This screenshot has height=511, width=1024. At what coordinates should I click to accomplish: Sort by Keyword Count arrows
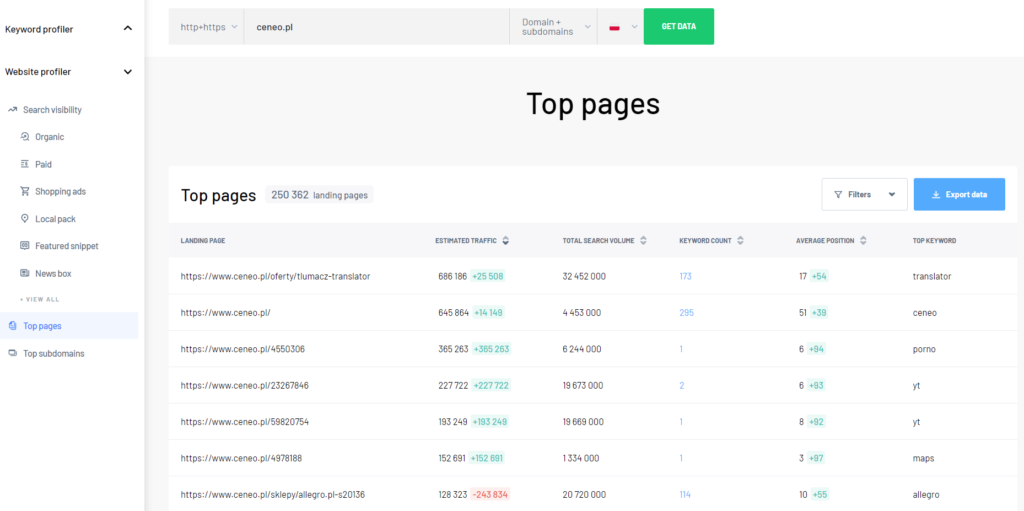click(740, 240)
